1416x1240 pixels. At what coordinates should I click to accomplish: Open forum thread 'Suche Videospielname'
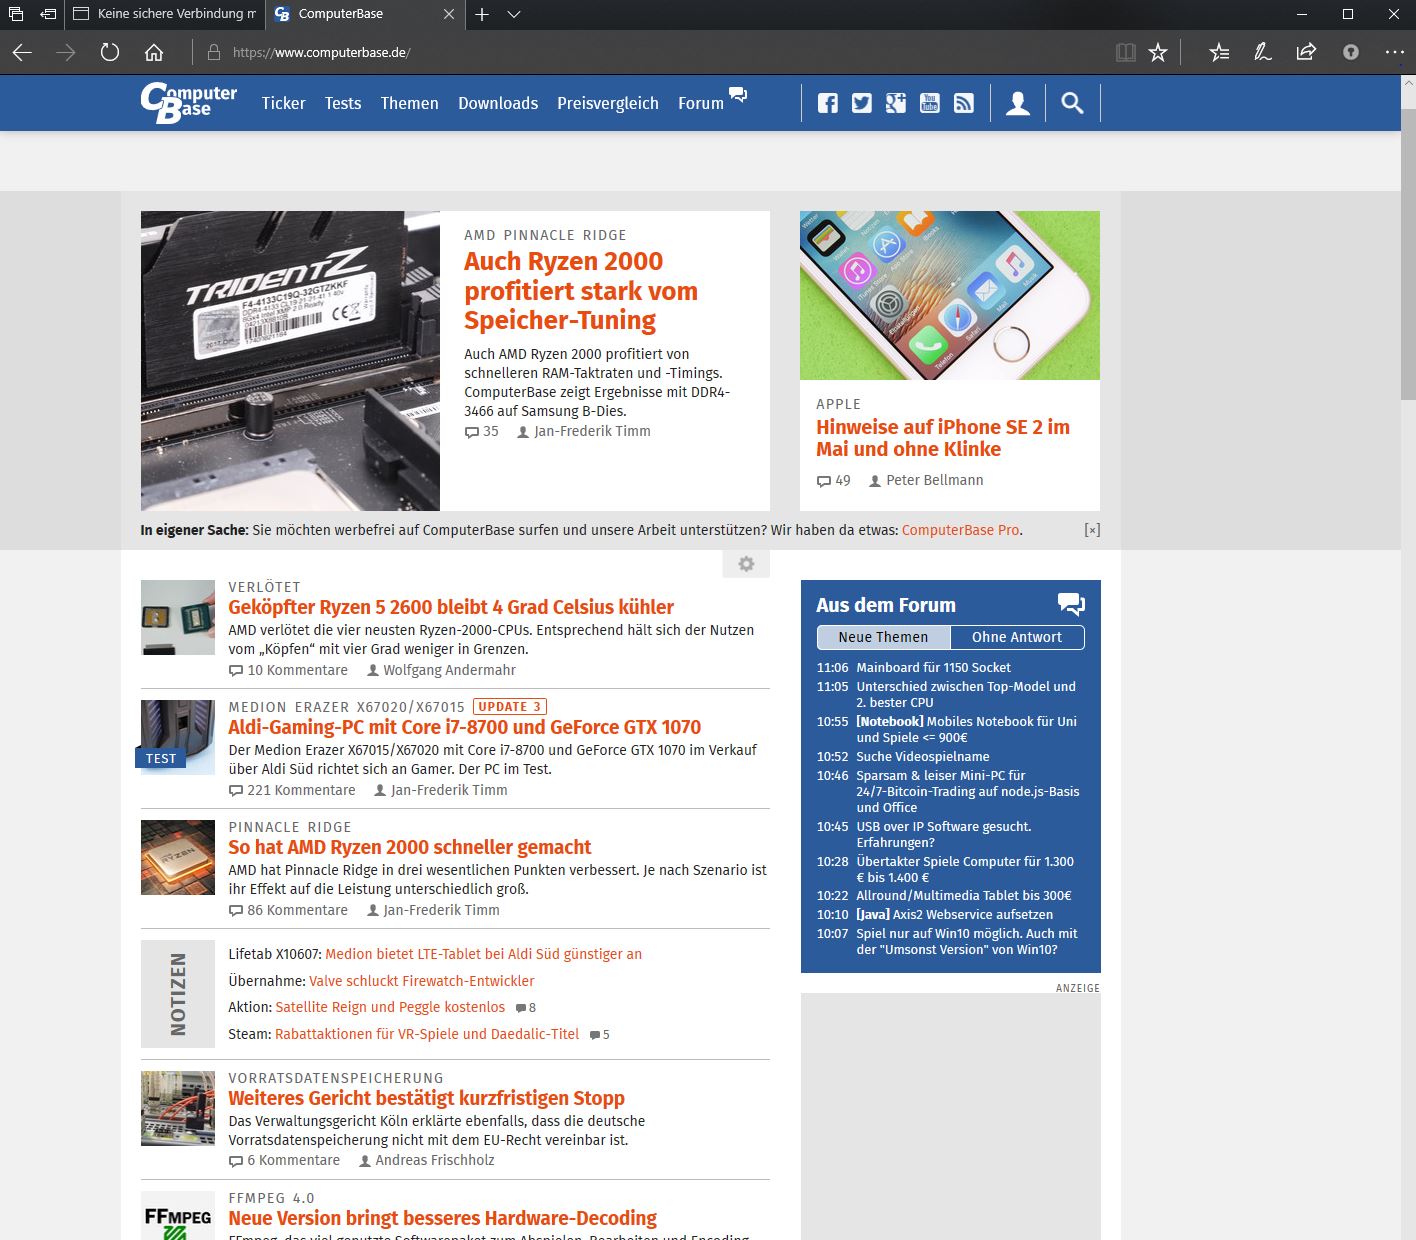[923, 756]
